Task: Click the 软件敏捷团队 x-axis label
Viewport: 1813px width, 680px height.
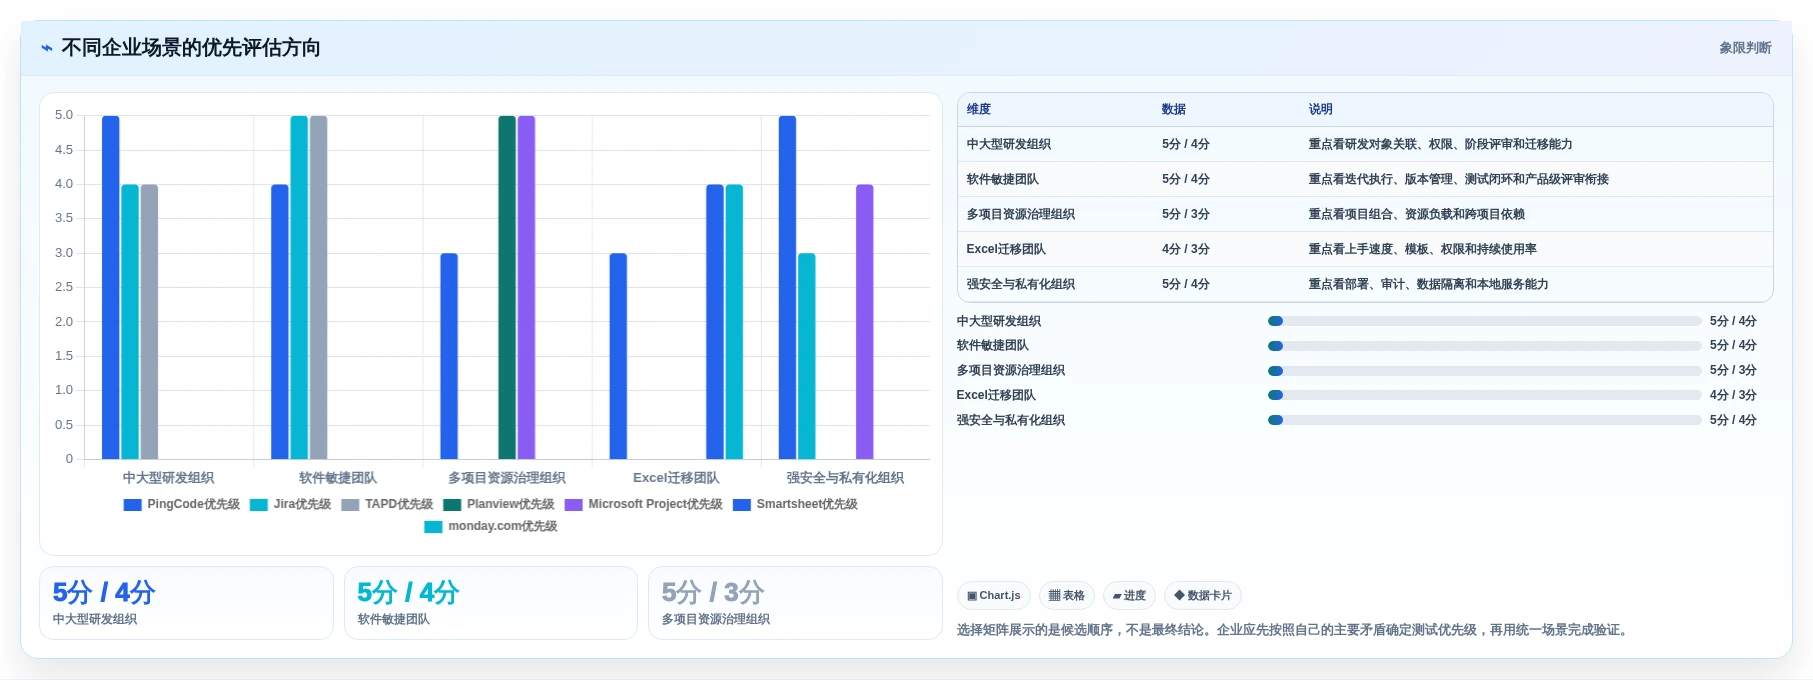Action: pyautogui.click(x=338, y=479)
